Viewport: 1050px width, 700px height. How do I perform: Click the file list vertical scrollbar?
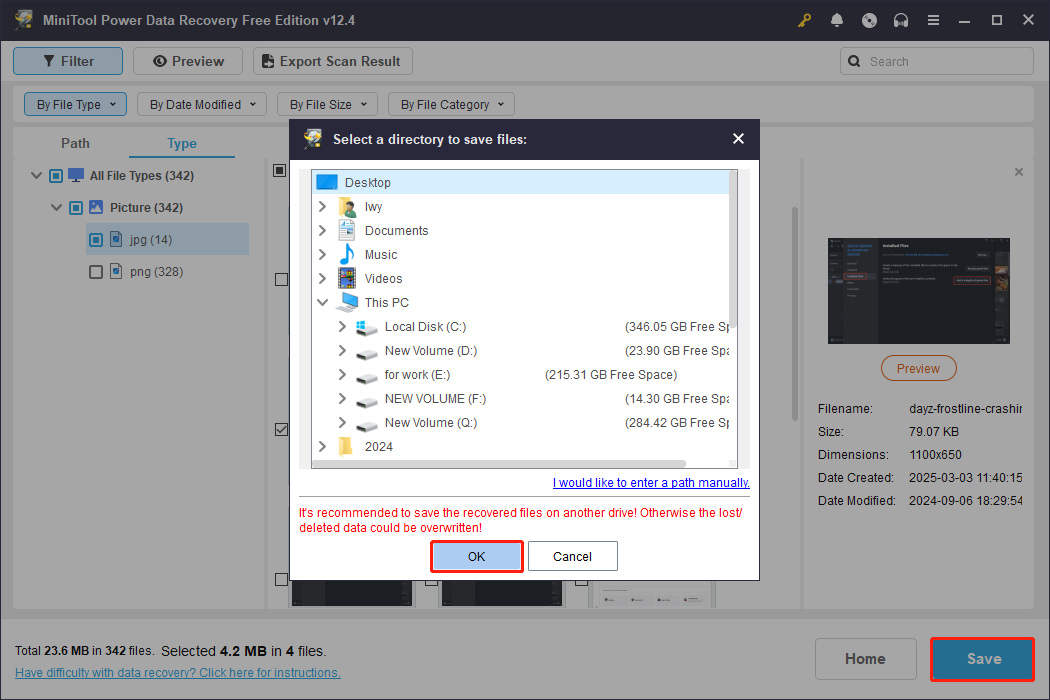pos(795,313)
